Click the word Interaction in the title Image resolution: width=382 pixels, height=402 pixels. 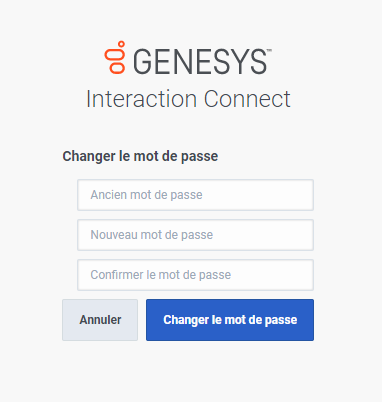tap(142, 99)
